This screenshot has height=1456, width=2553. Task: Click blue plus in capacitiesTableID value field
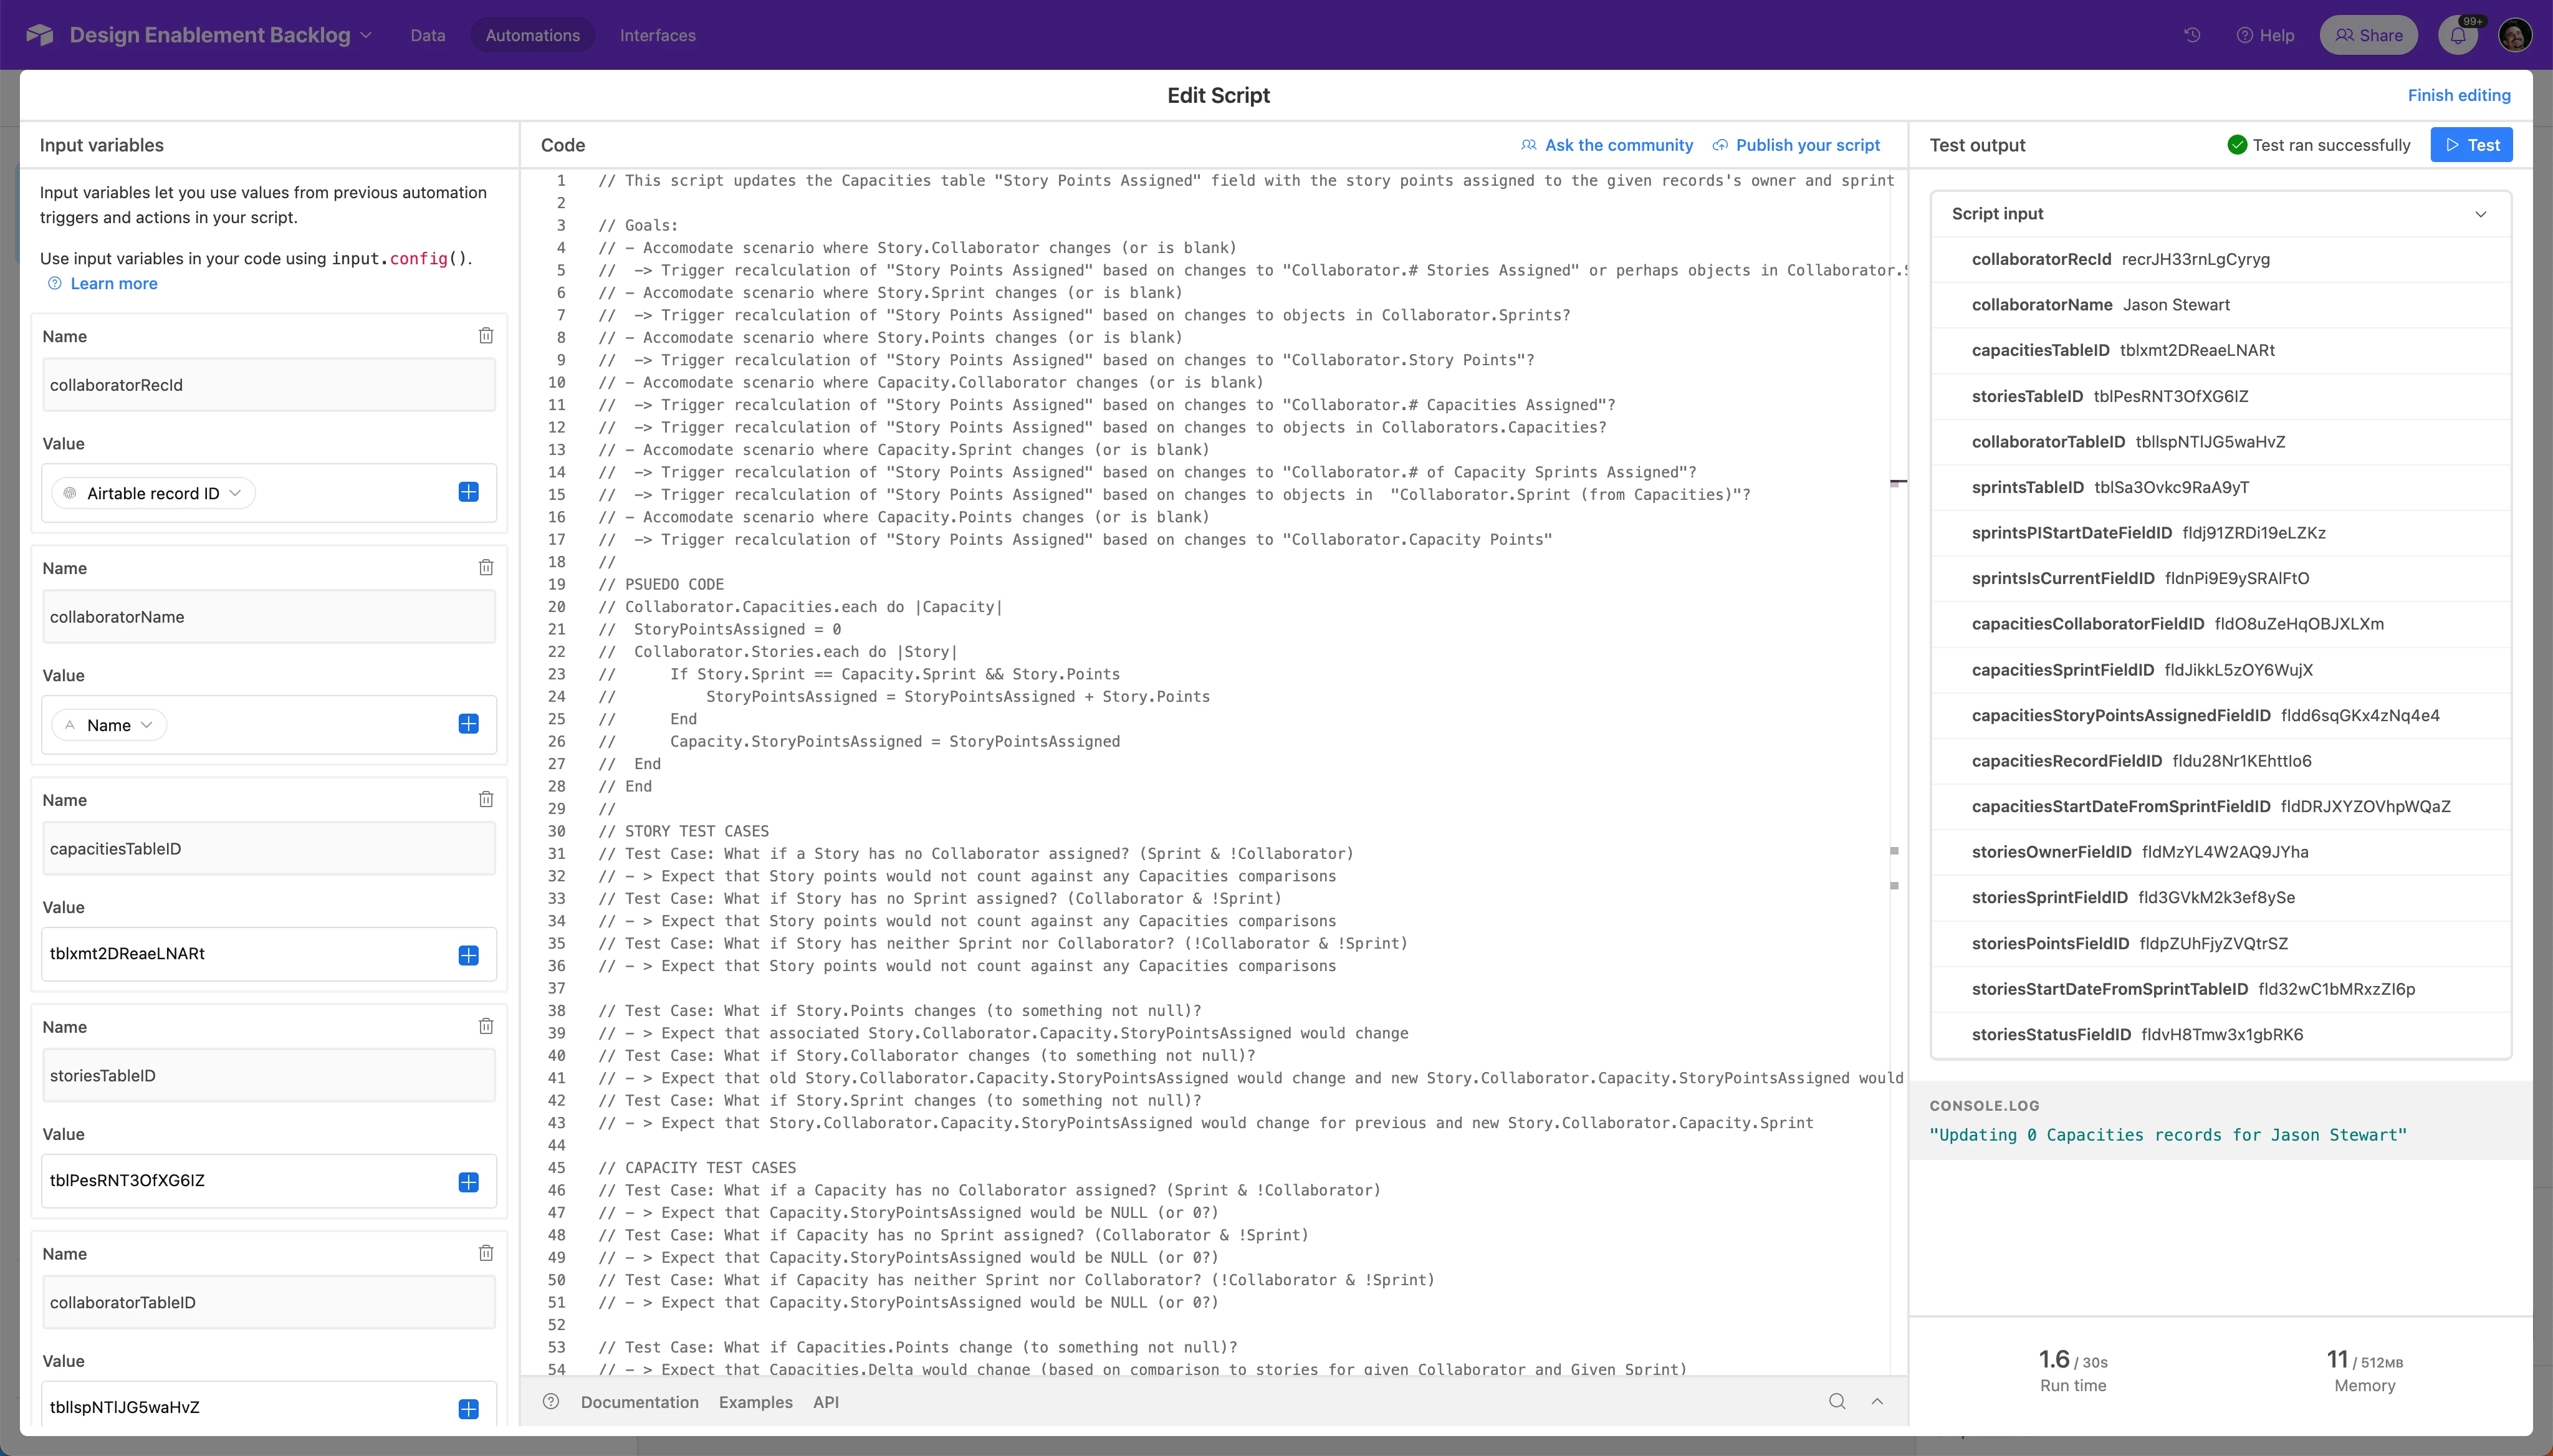(x=468, y=955)
